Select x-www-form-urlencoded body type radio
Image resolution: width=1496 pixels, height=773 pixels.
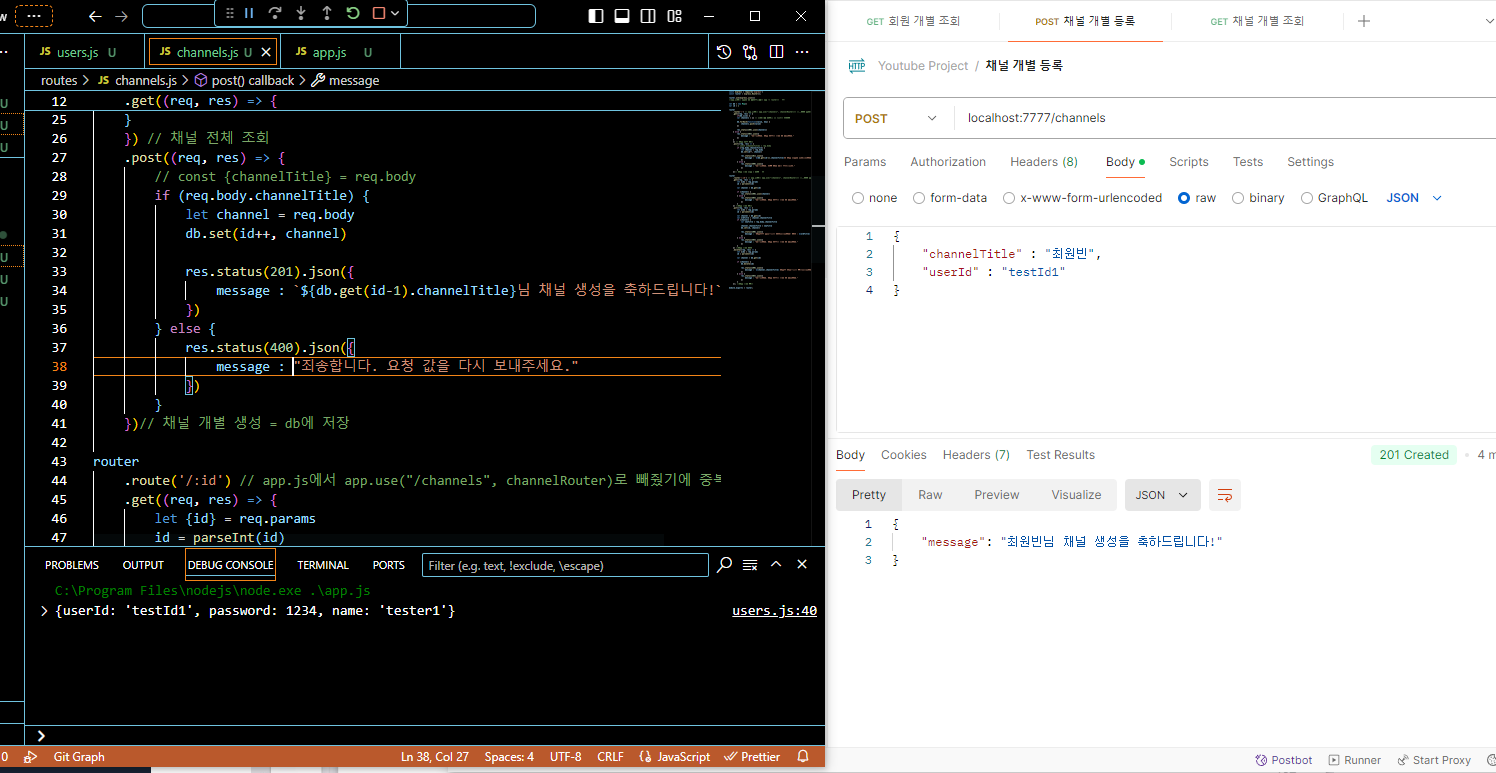[1009, 198]
